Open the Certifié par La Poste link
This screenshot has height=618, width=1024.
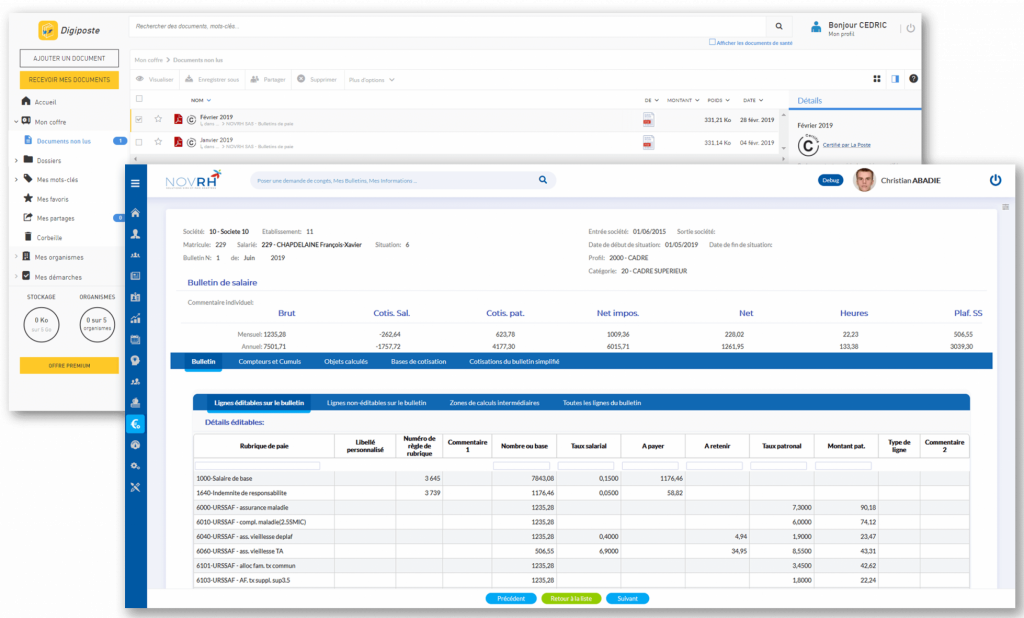pyautogui.click(x=846, y=145)
